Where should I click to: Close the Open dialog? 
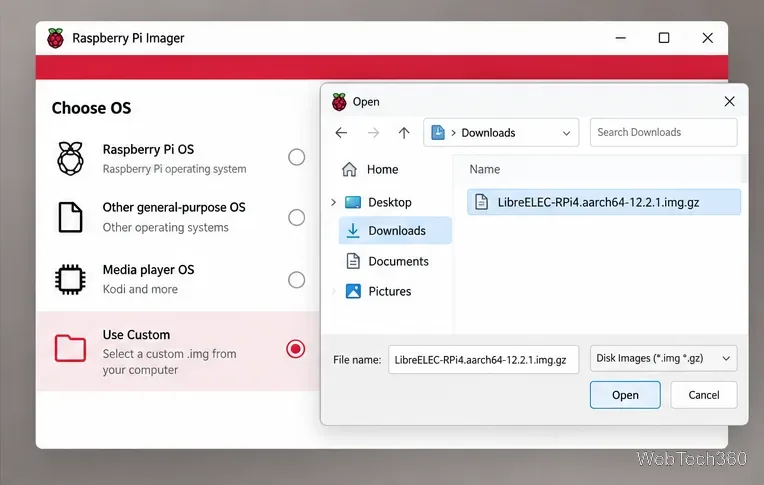pyautogui.click(x=729, y=101)
